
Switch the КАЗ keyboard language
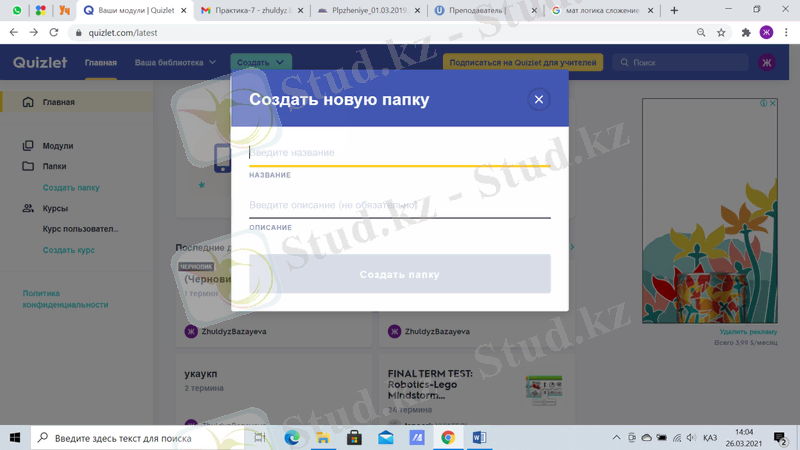tap(710, 438)
